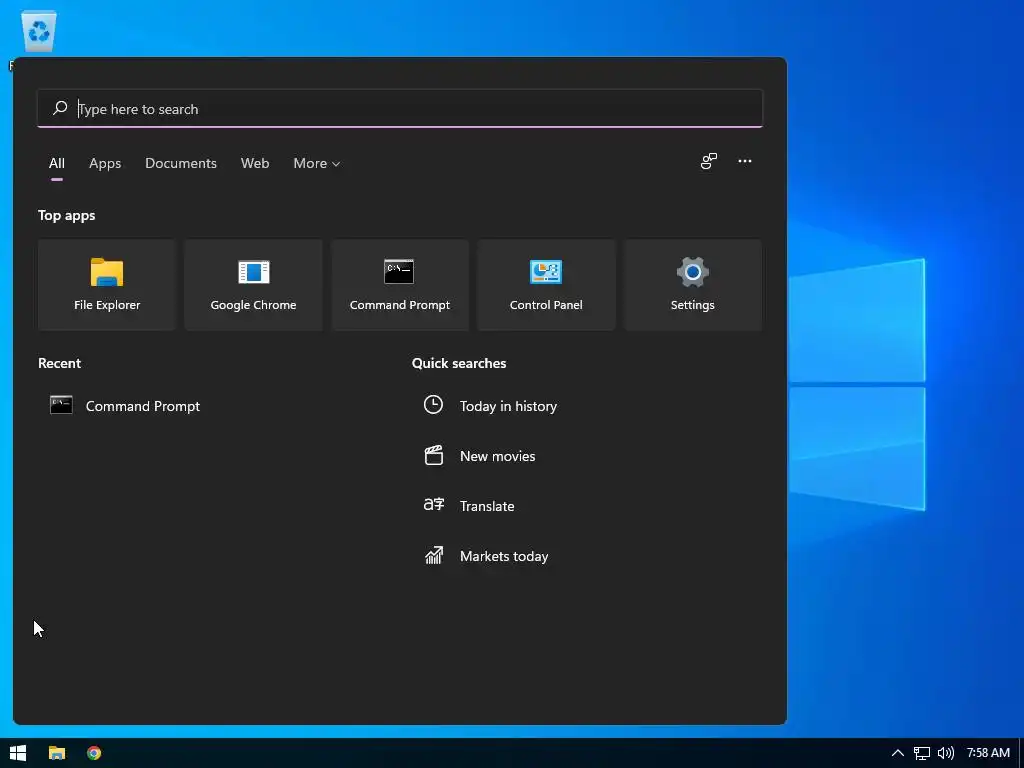
Task: Open Markets today quick search
Action: [504, 556]
